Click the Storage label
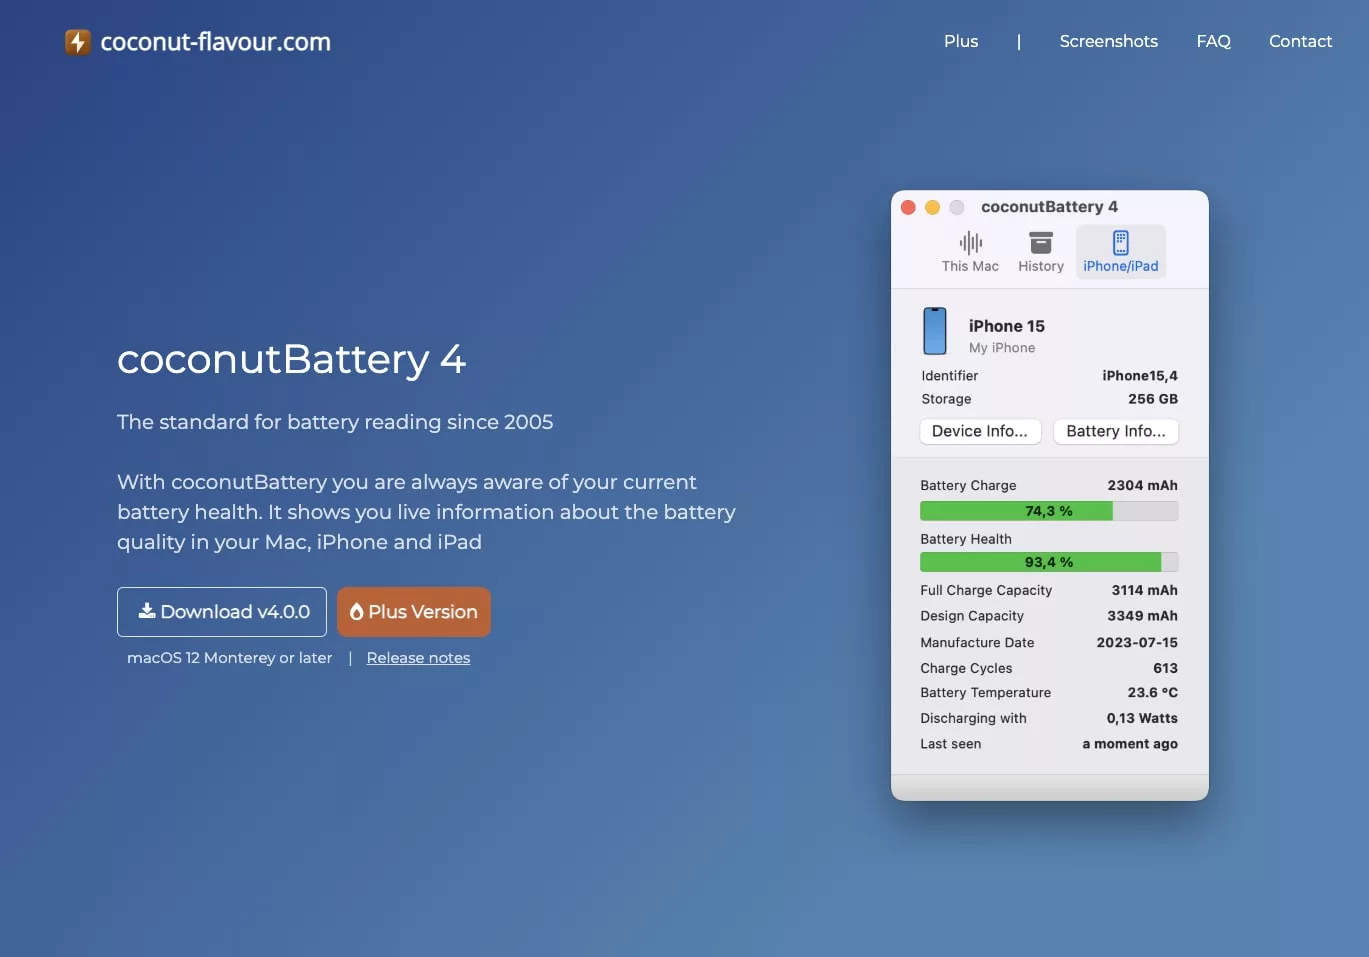 (x=946, y=399)
